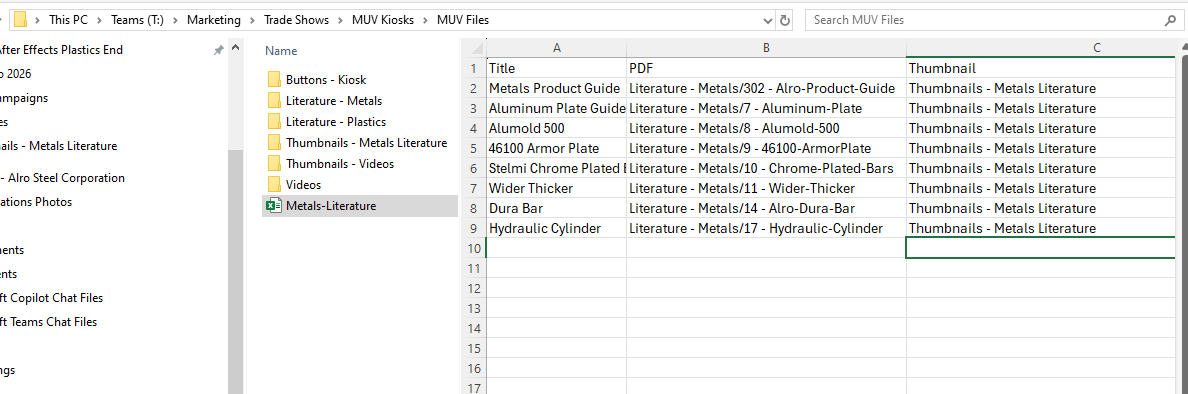Select the PDF header cell
The image size is (1188, 394).
tap(766, 68)
